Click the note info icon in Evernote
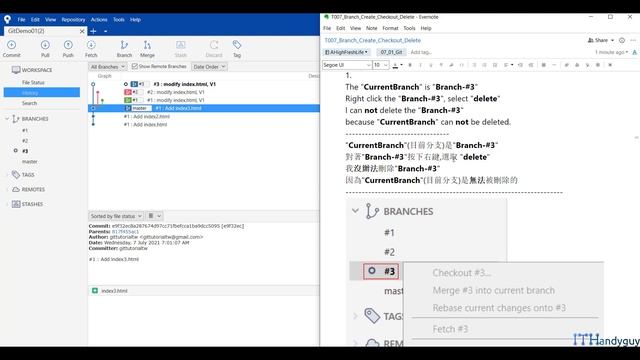Image resolution: width=640 pixels, height=360 pixels. (622, 40)
